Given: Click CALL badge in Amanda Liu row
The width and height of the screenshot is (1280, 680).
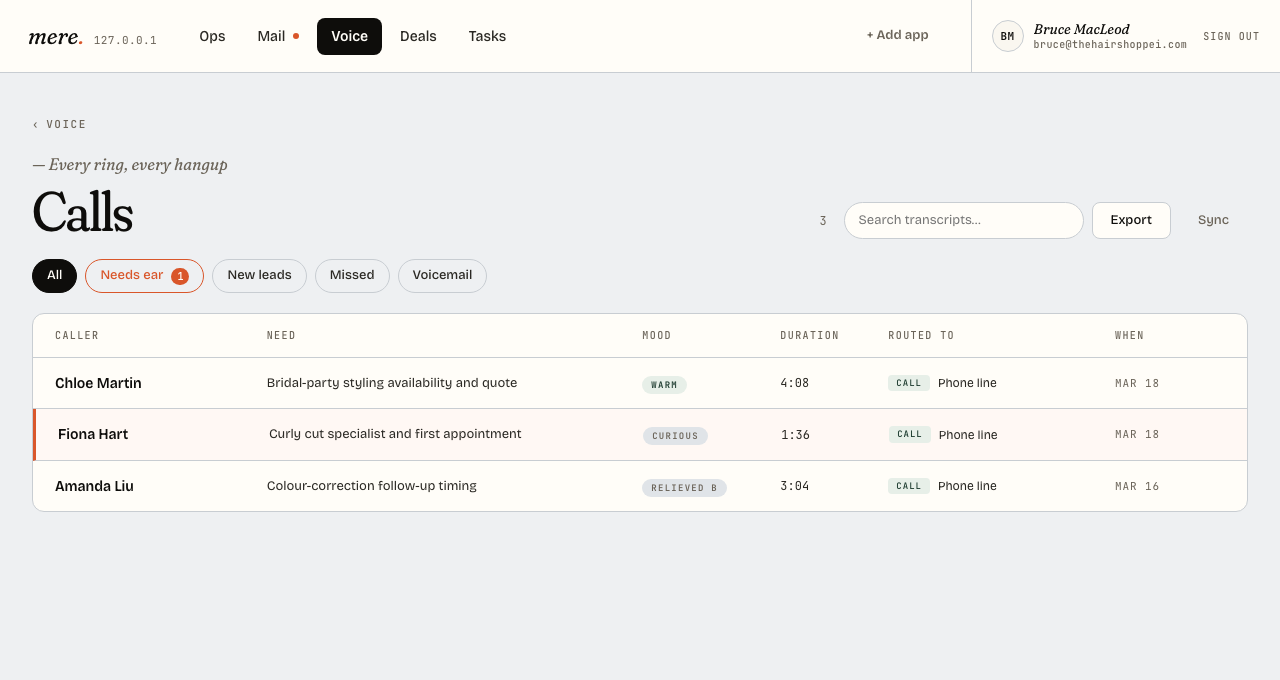Looking at the screenshot, I should point(909,486).
